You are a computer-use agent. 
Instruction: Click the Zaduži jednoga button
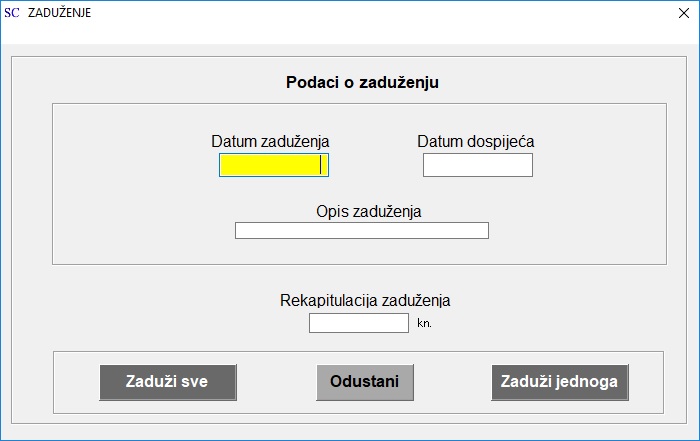click(560, 382)
